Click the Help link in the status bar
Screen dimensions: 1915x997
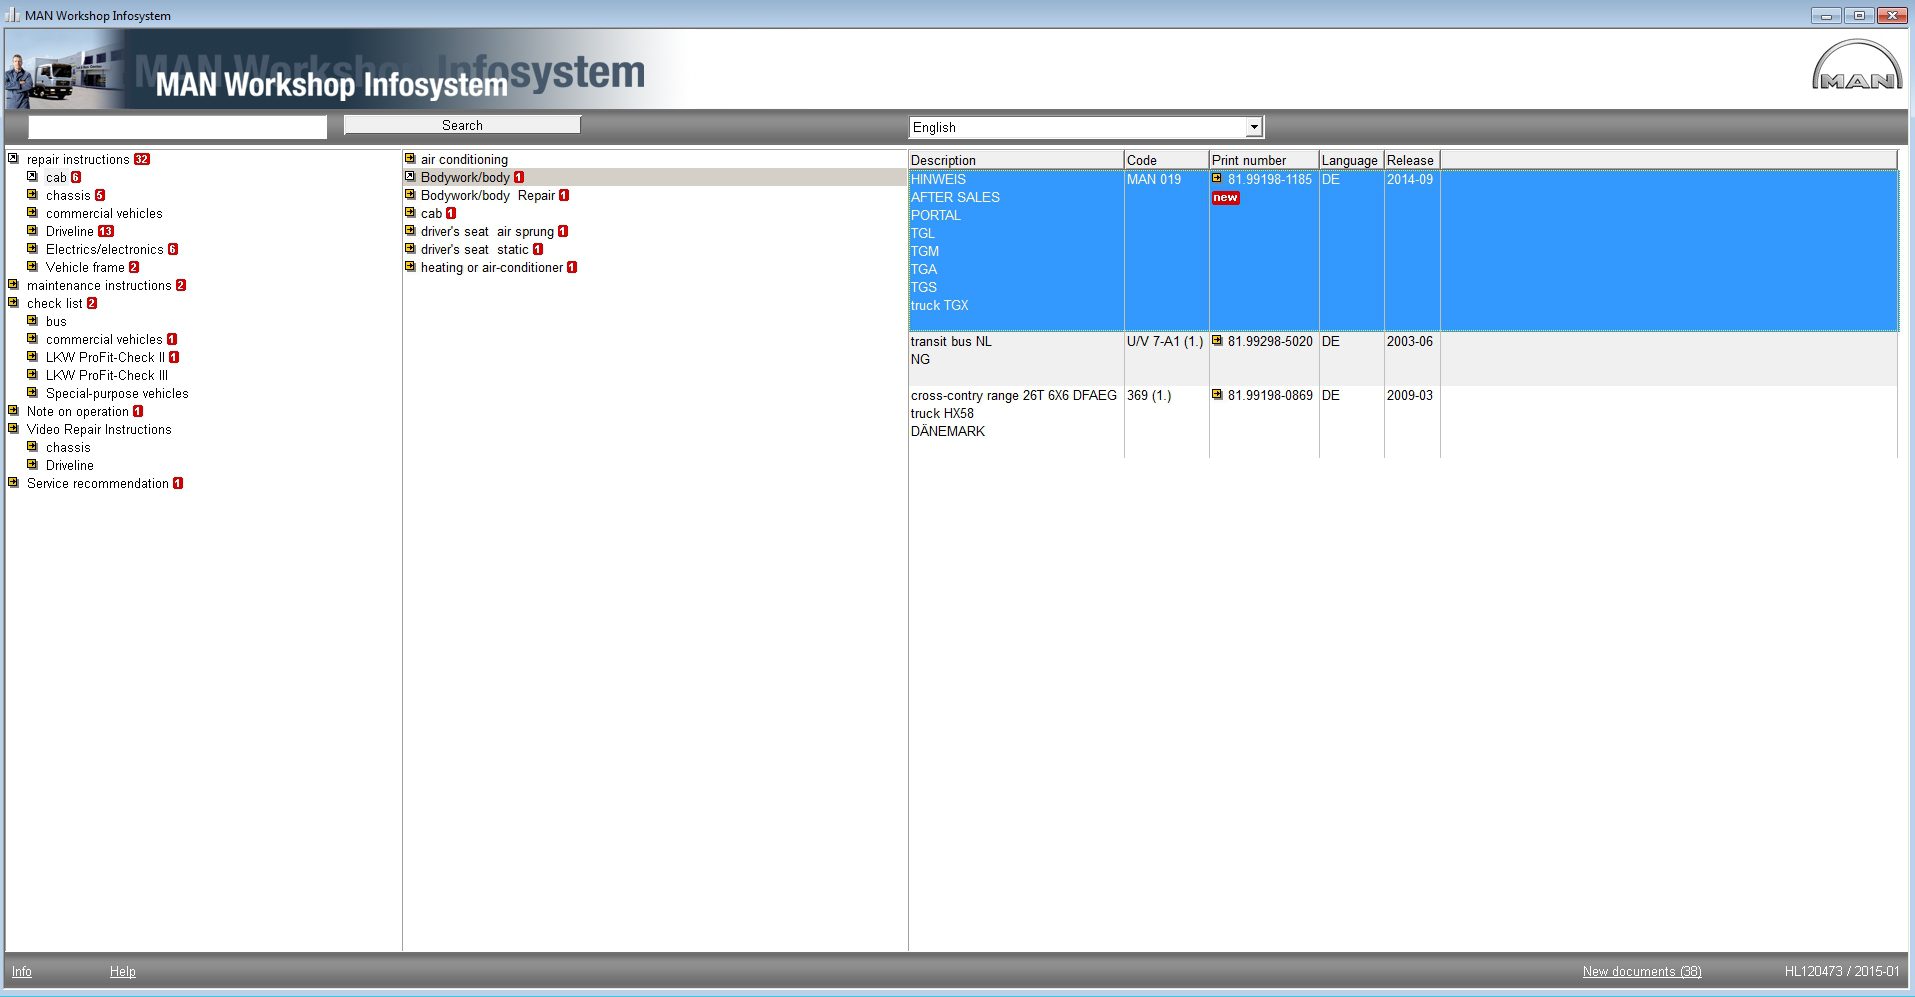click(x=122, y=971)
